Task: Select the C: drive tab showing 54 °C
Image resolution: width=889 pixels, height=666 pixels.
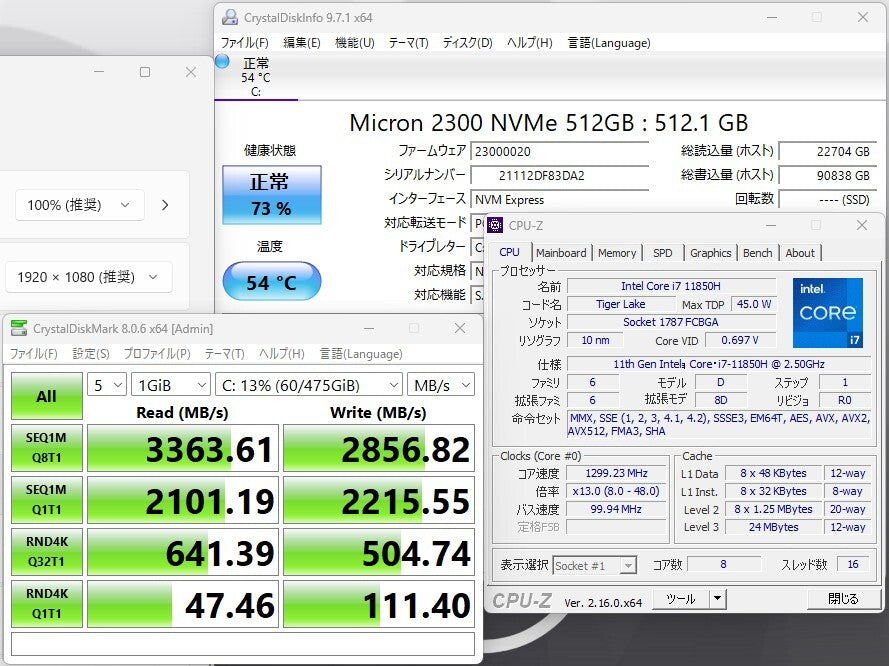Action: [x=256, y=77]
